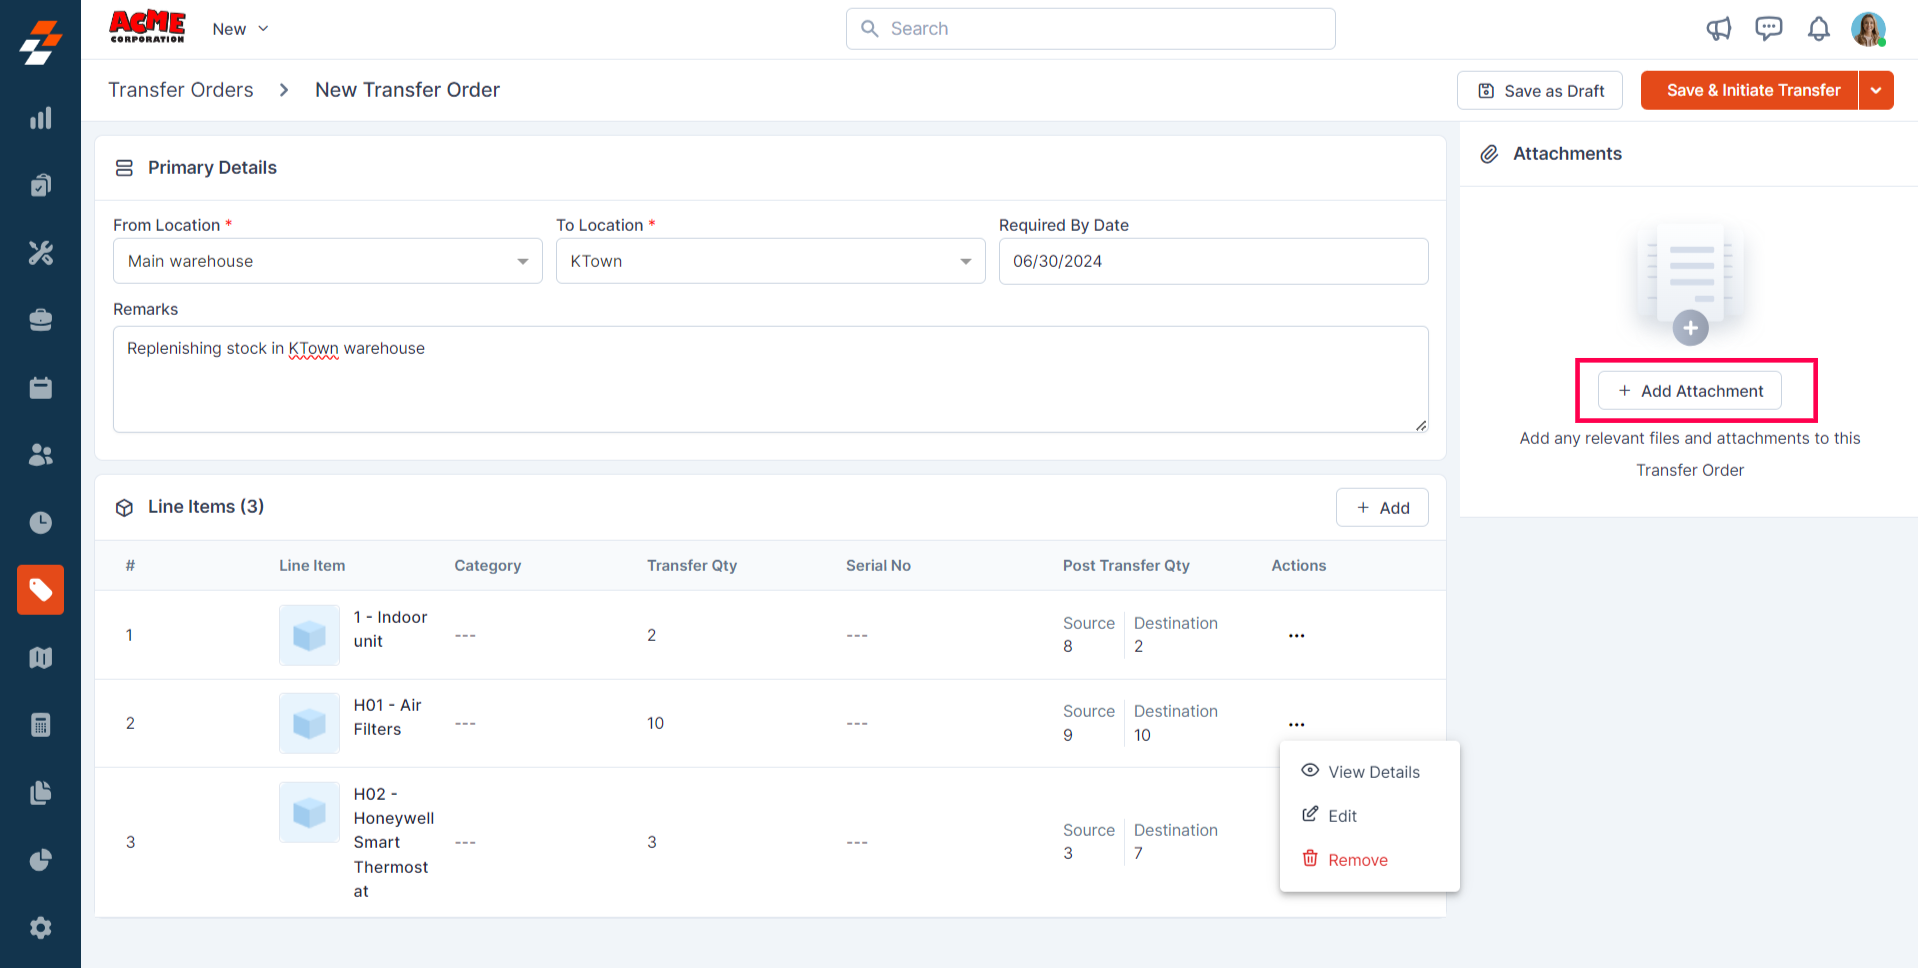Open the pie chart reports sidebar icon
The height and width of the screenshot is (968, 1918).
pos(40,860)
